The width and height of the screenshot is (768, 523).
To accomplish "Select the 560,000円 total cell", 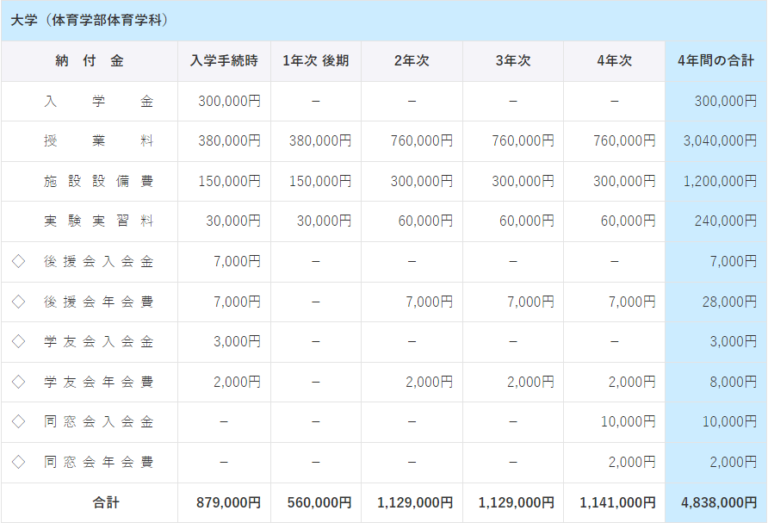I will pyautogui.click(x=319, y=502).
